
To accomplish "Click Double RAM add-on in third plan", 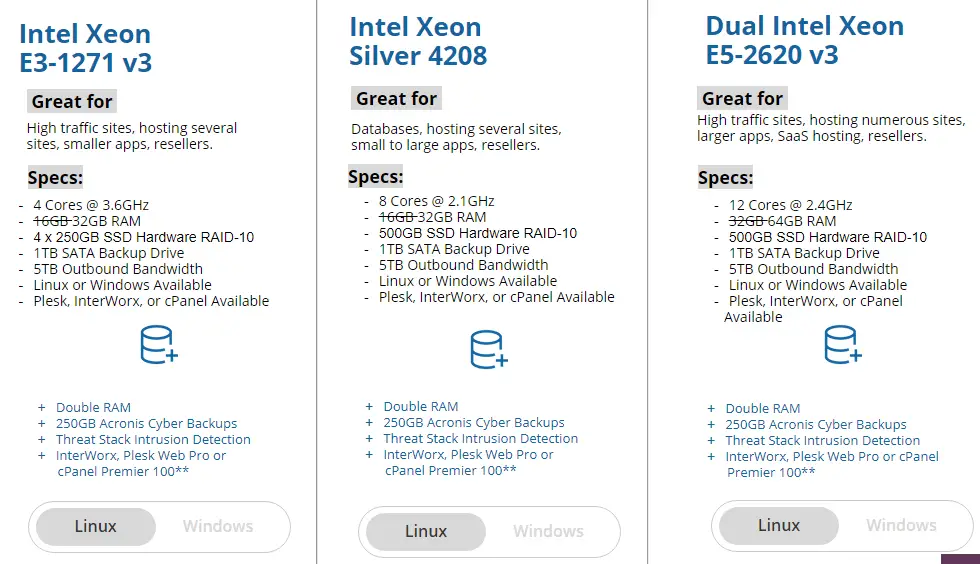I will [762, 409].
